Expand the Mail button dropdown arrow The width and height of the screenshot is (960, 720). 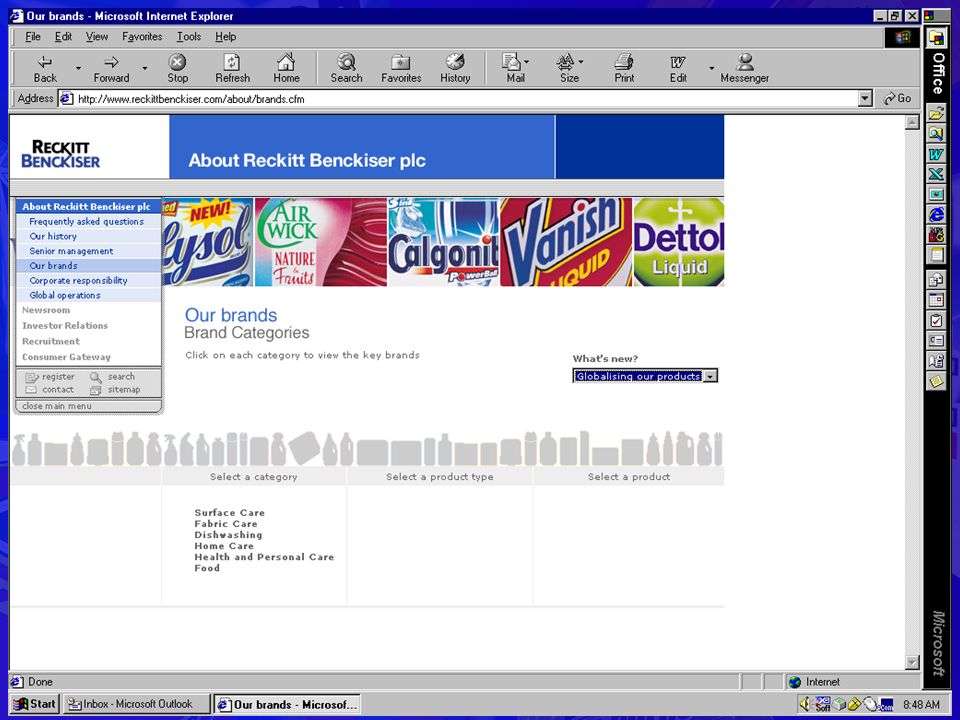pos(527,61)
